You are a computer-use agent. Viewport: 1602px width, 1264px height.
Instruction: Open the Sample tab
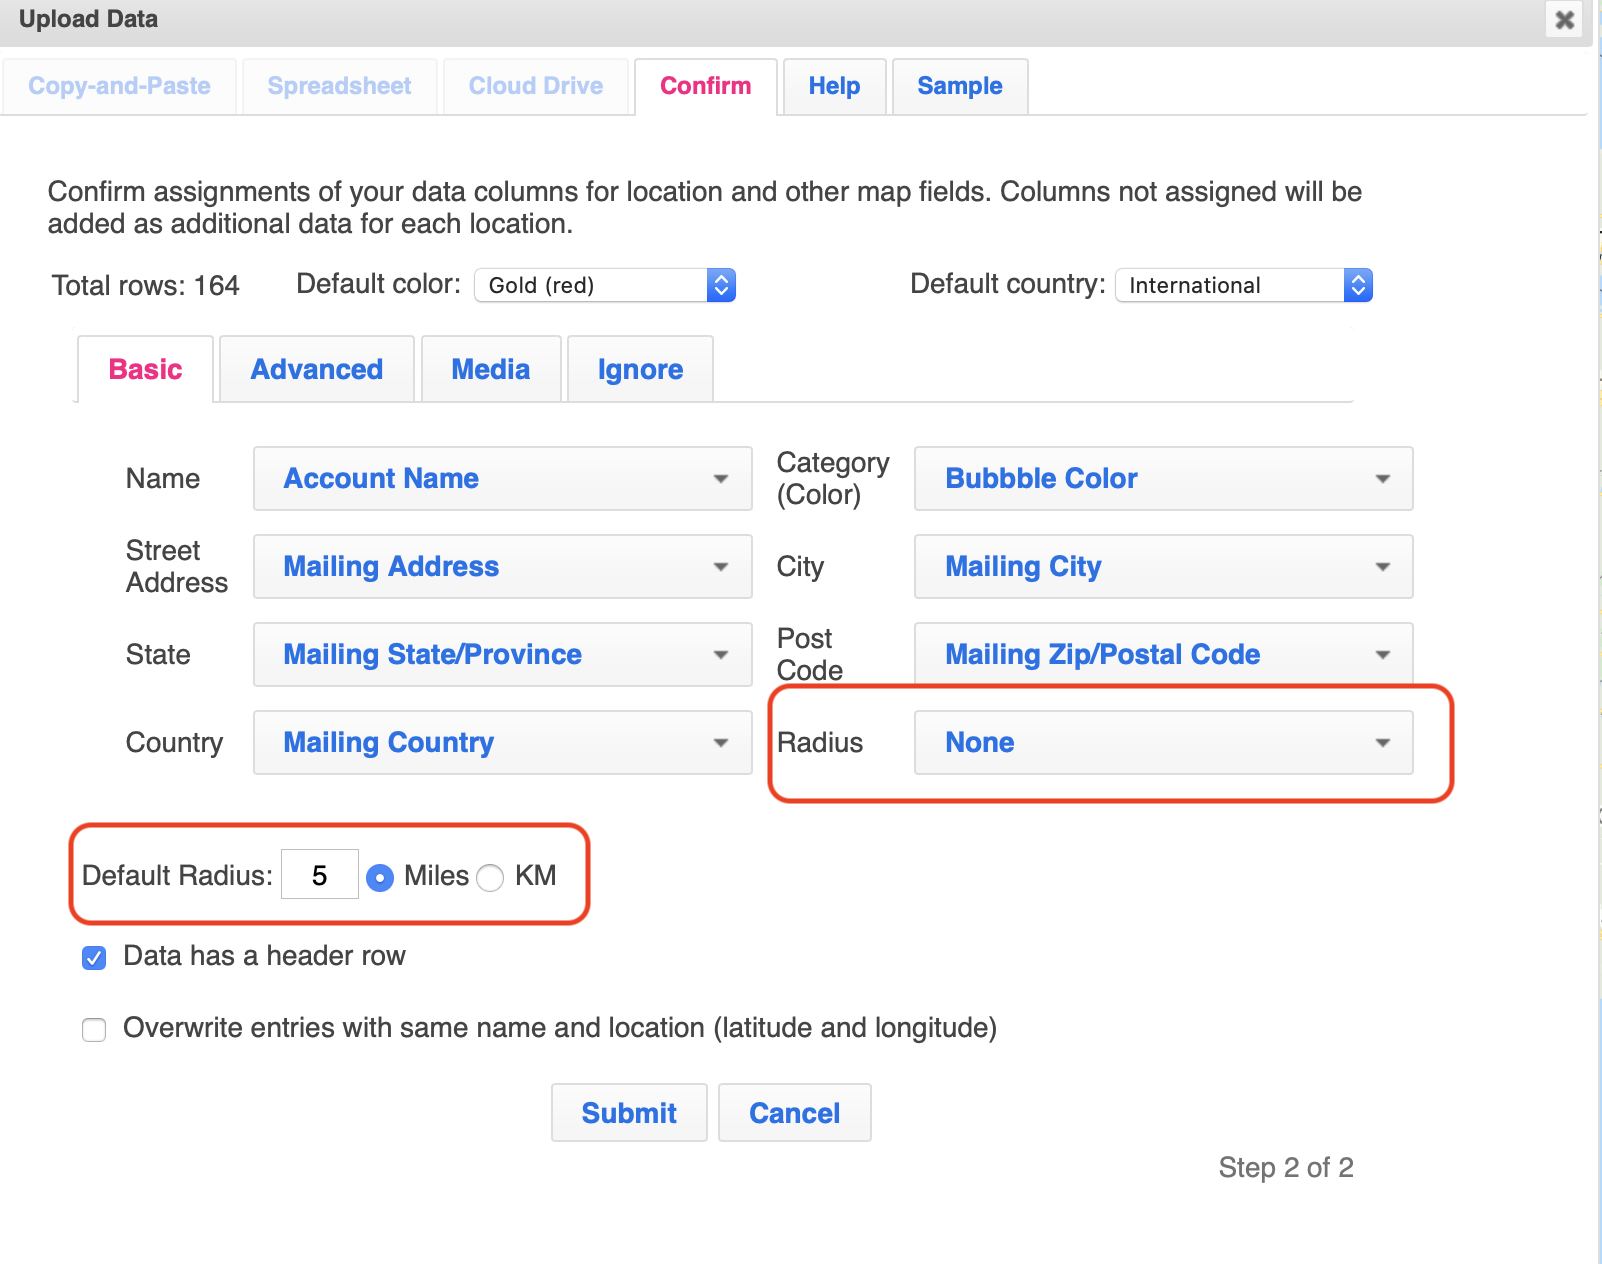click(958, 86)
